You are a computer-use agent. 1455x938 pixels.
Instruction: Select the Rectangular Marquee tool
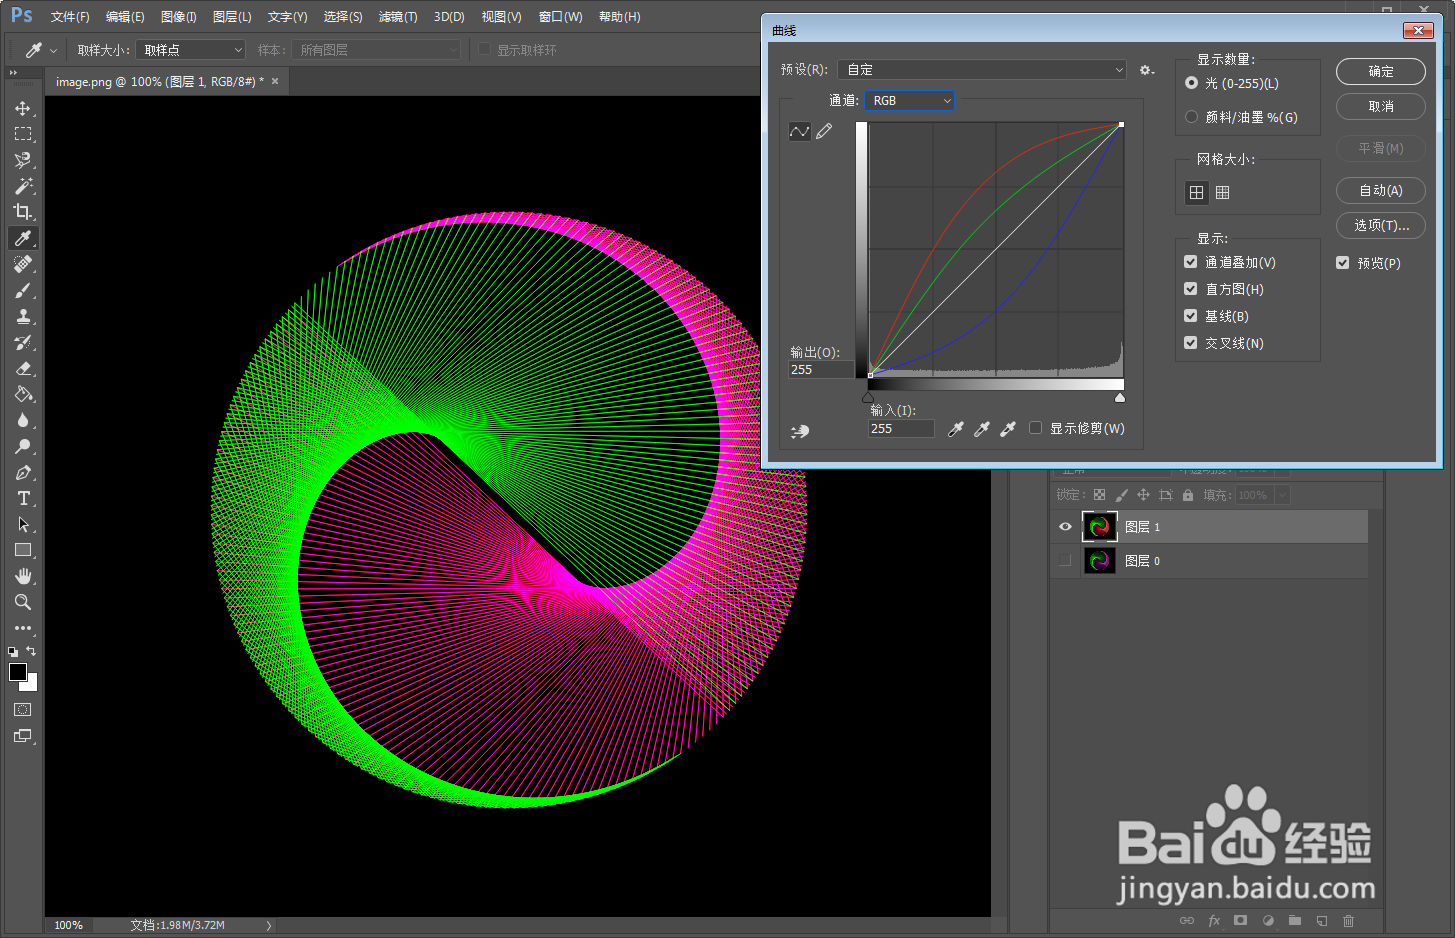(x=23, y=134)
